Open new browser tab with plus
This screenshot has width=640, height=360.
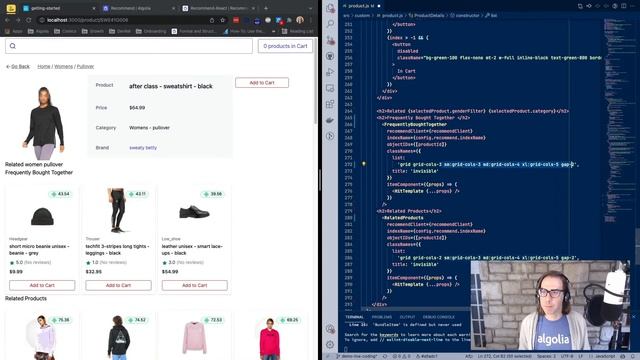[x=266, y=8]
